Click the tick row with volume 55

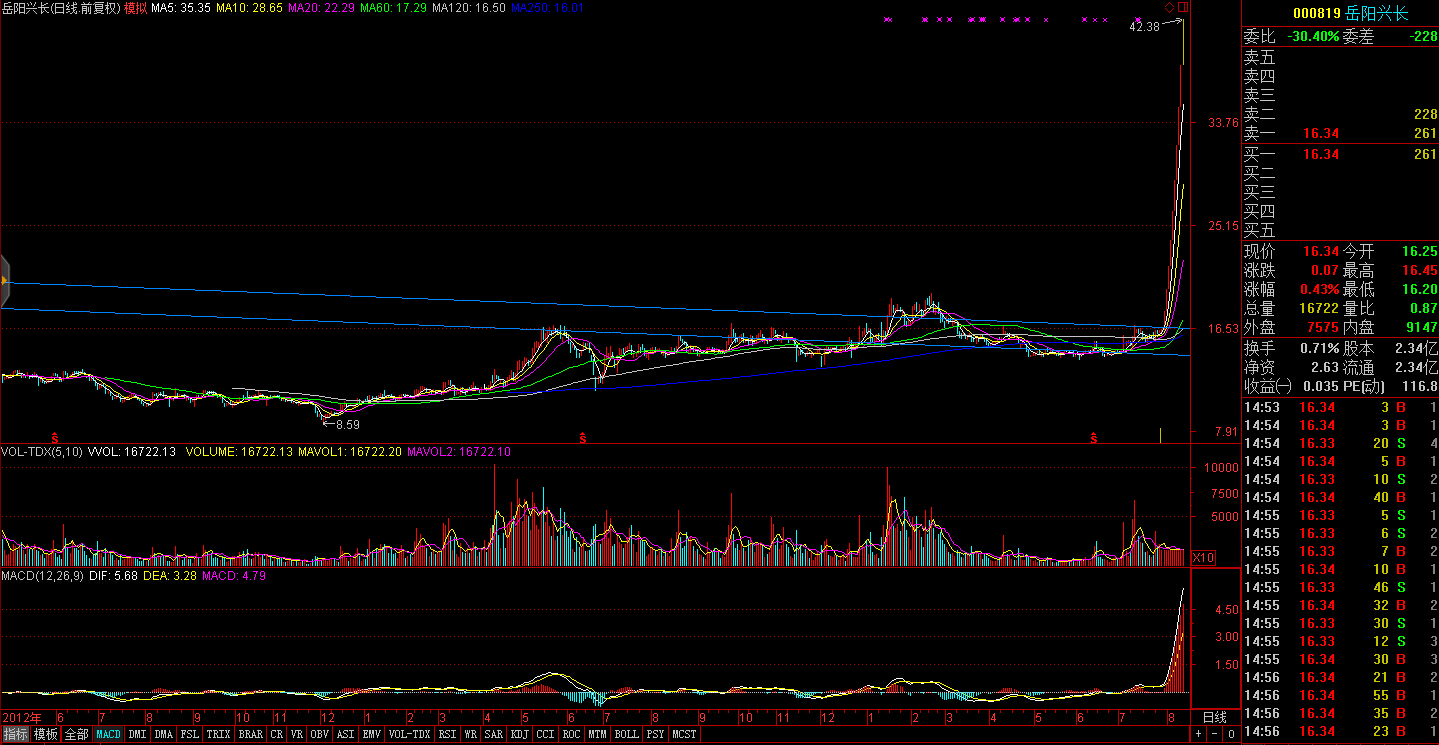coord(1340,695)
